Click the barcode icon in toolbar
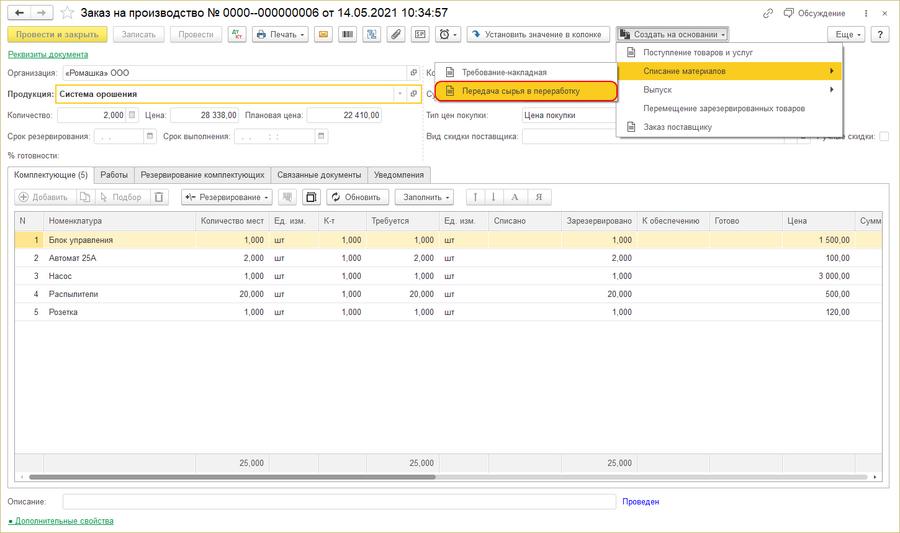This screenshot has width=900, height=533. point(348,34)
